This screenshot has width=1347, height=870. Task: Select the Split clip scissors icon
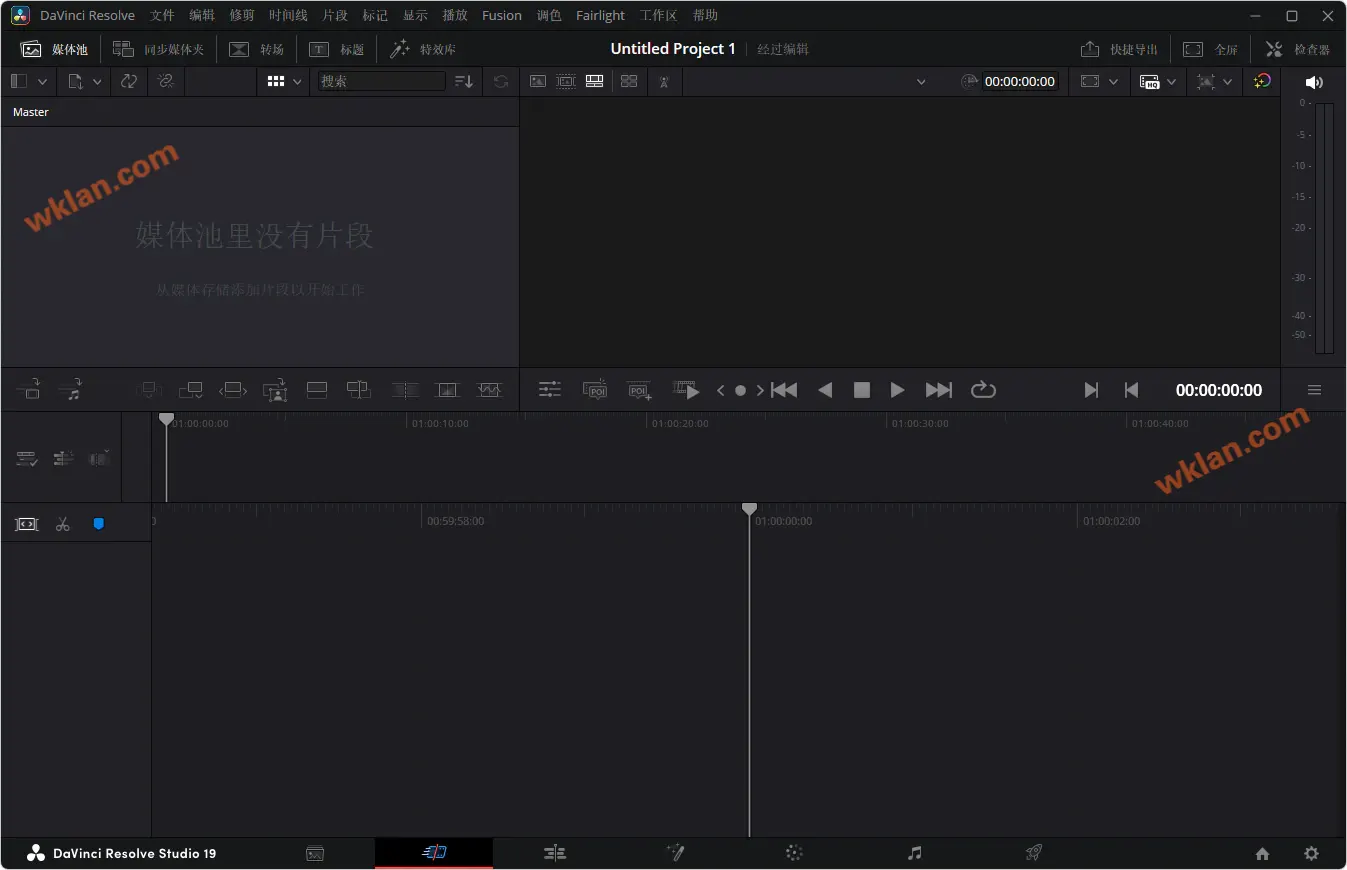[x=62, y=524]
